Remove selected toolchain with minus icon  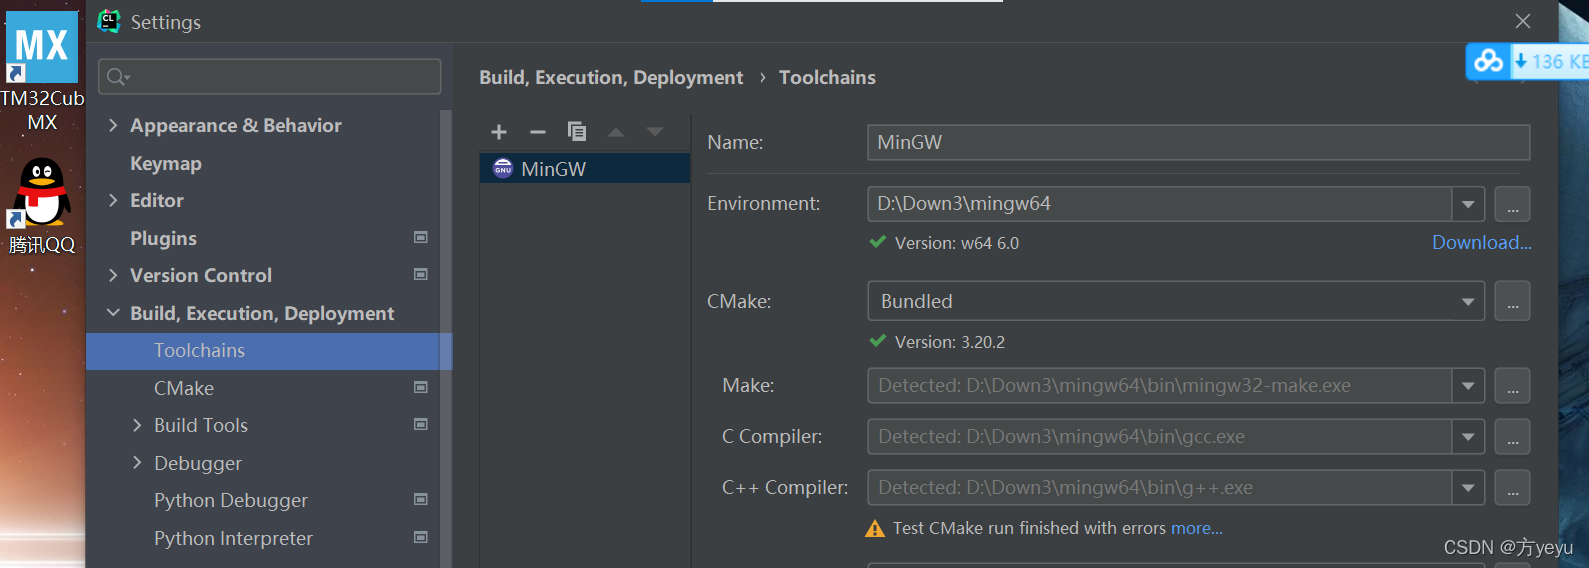click(538, 132)
